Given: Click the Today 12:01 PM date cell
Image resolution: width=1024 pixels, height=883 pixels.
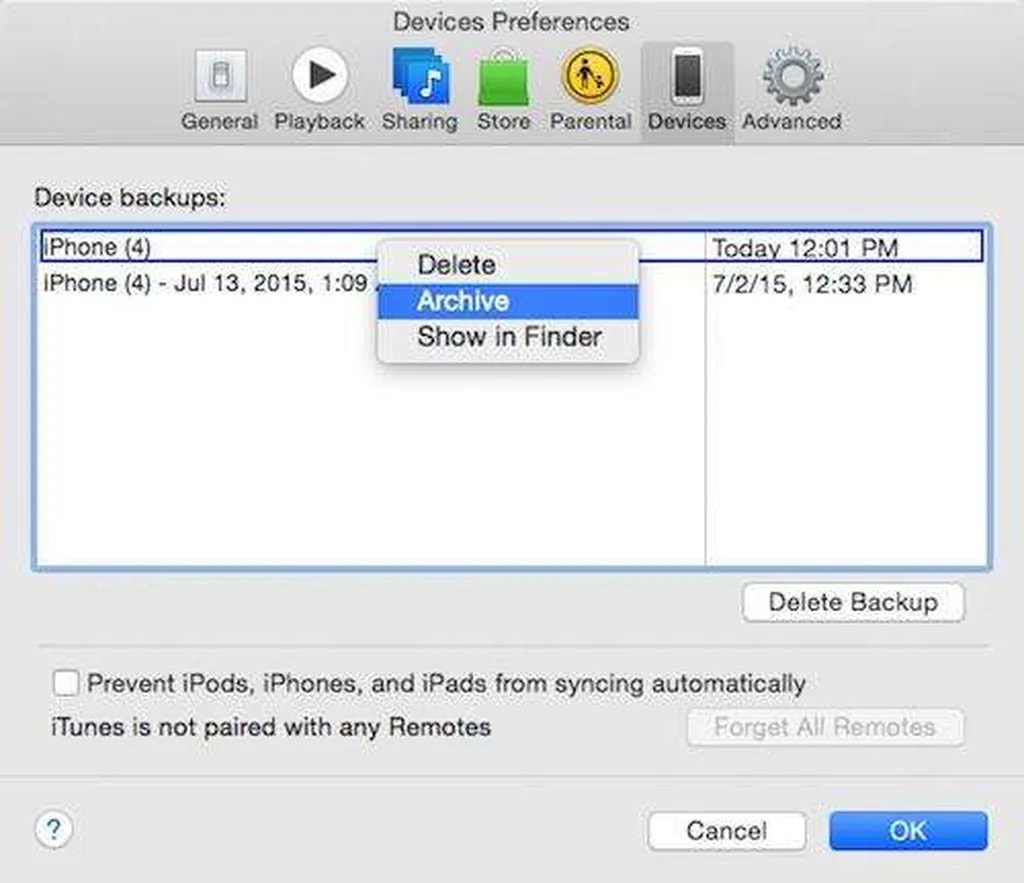Looking at the screenshot, I should 805,248.
